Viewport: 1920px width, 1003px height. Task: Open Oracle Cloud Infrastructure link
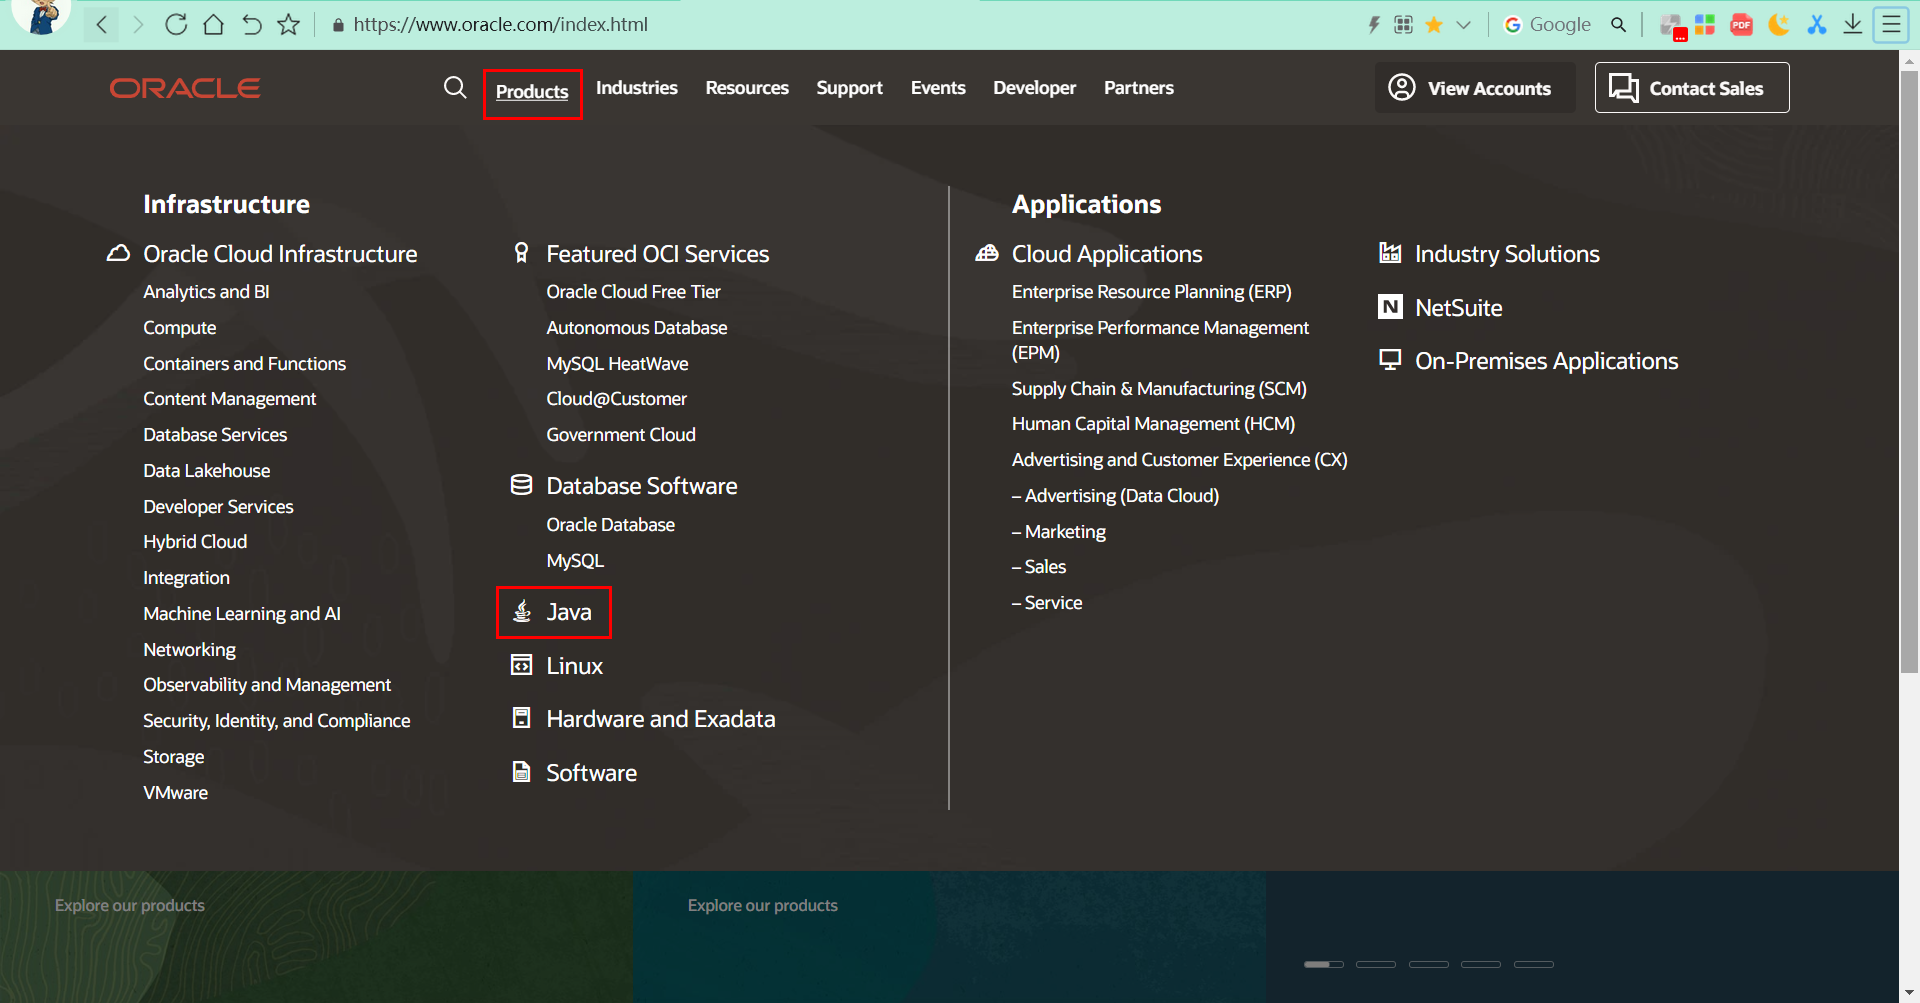(280, 254)
